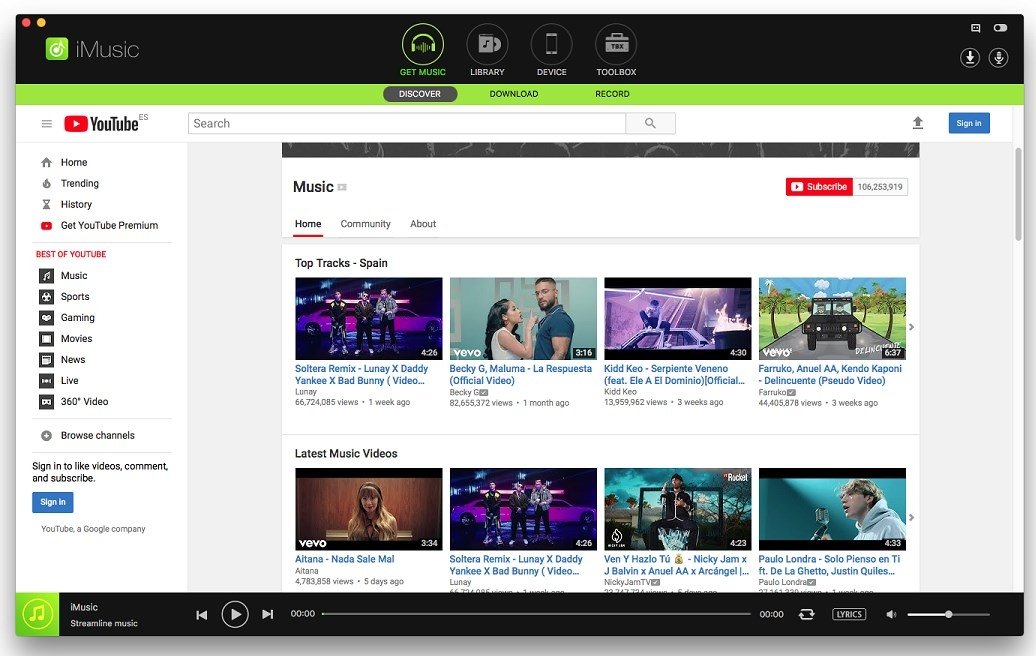Open the Becky G La Respuesta thumbnail
Image resolution: width=1036 pixels, height=656 pixels.
[523, 318]
